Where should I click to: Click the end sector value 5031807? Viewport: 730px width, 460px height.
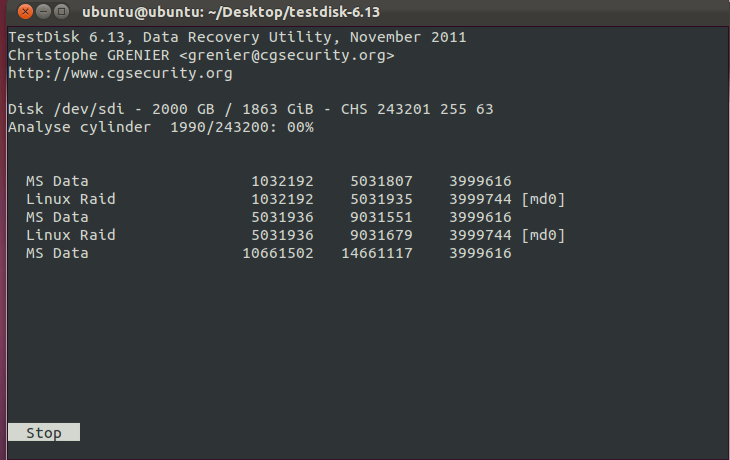click(x=382, y=182)
